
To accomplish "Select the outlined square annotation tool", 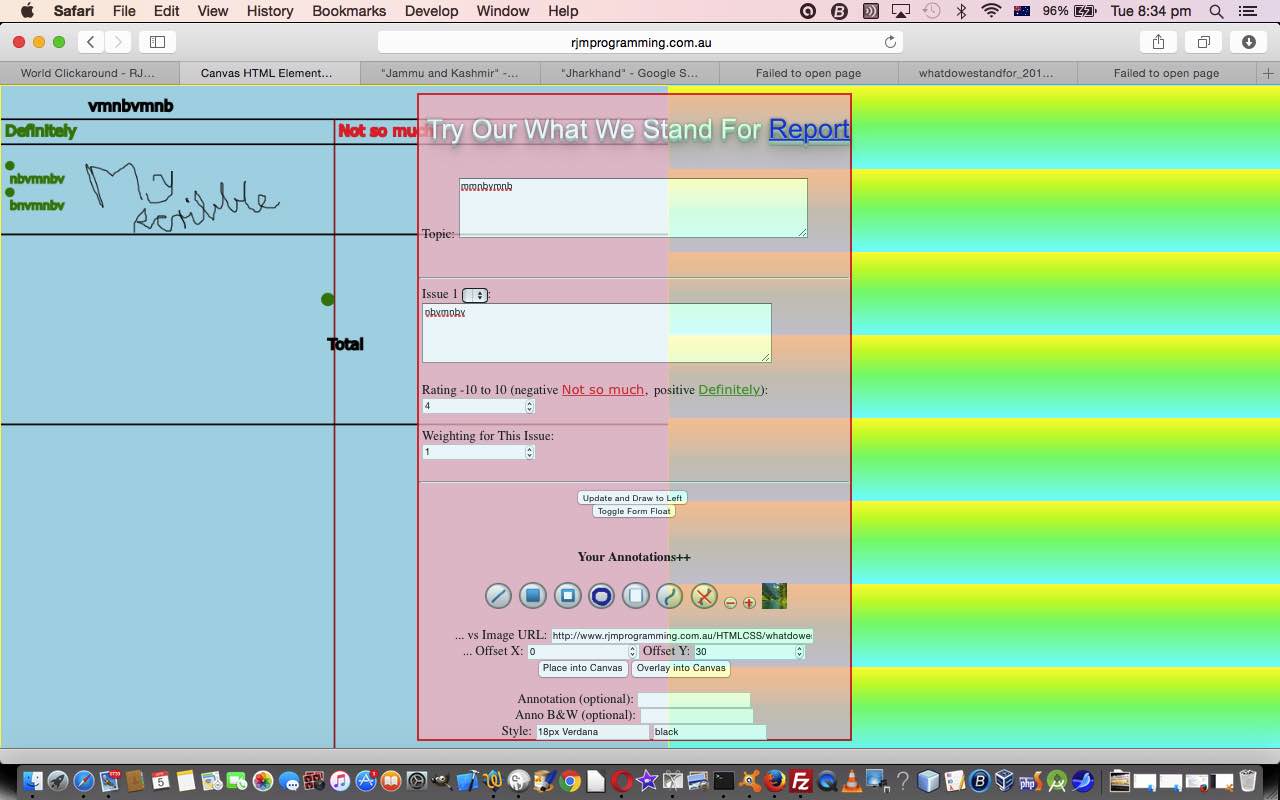I will point(567,596).
